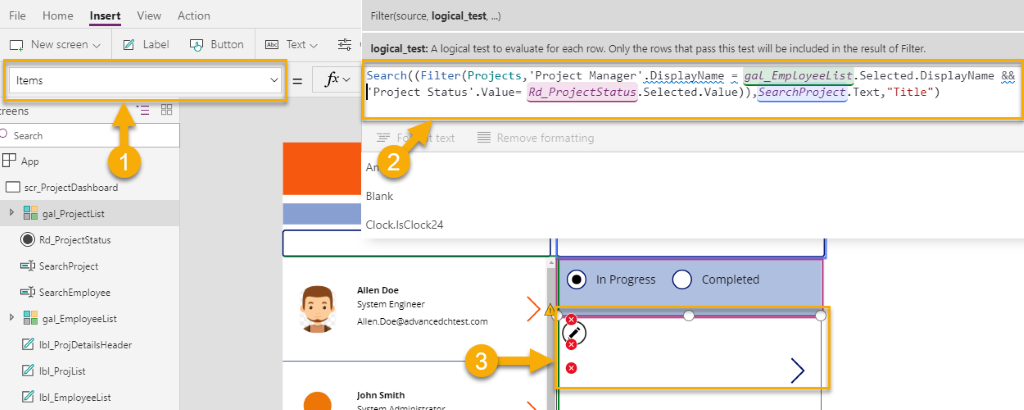Open the Text controls dropdown
This screenshot has width=1024, height=410.
point(291,44)
